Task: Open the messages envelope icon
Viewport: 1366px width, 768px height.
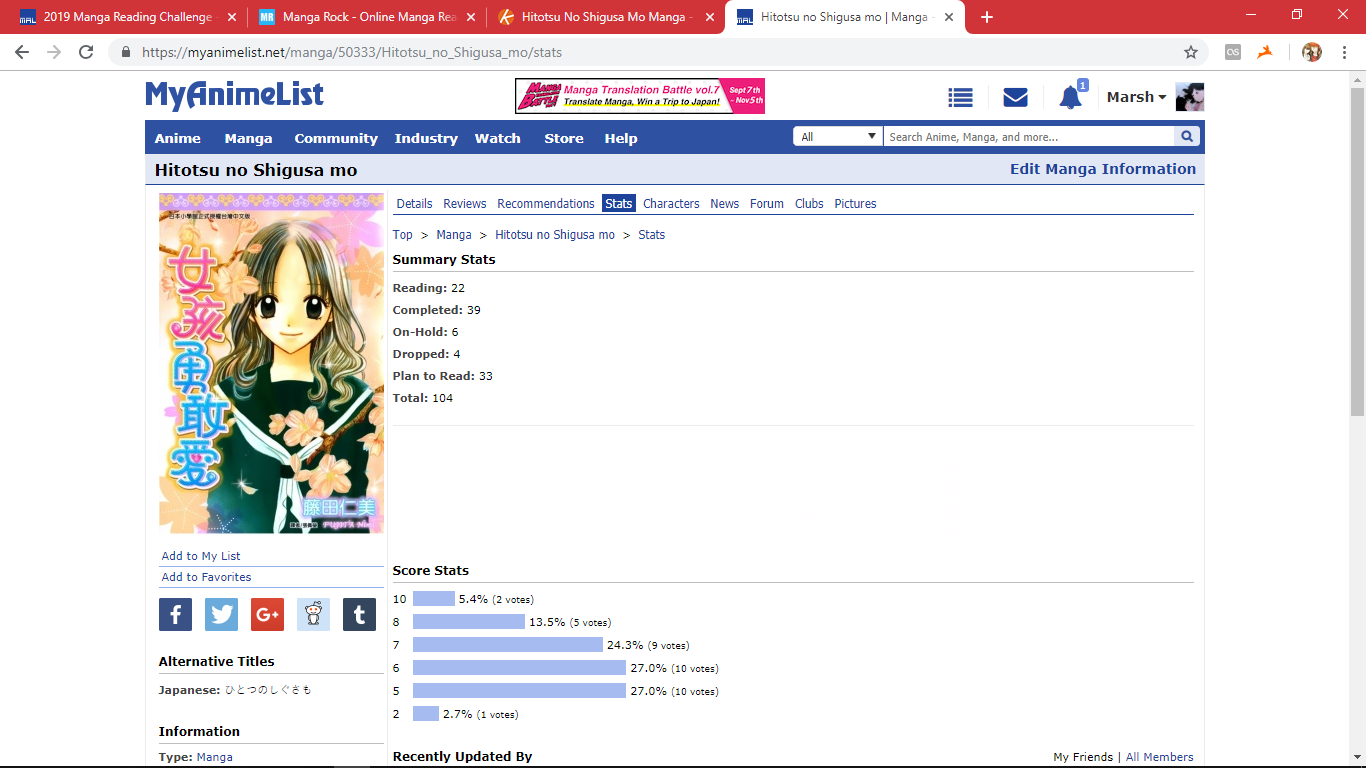Action: click(1015, 97)
